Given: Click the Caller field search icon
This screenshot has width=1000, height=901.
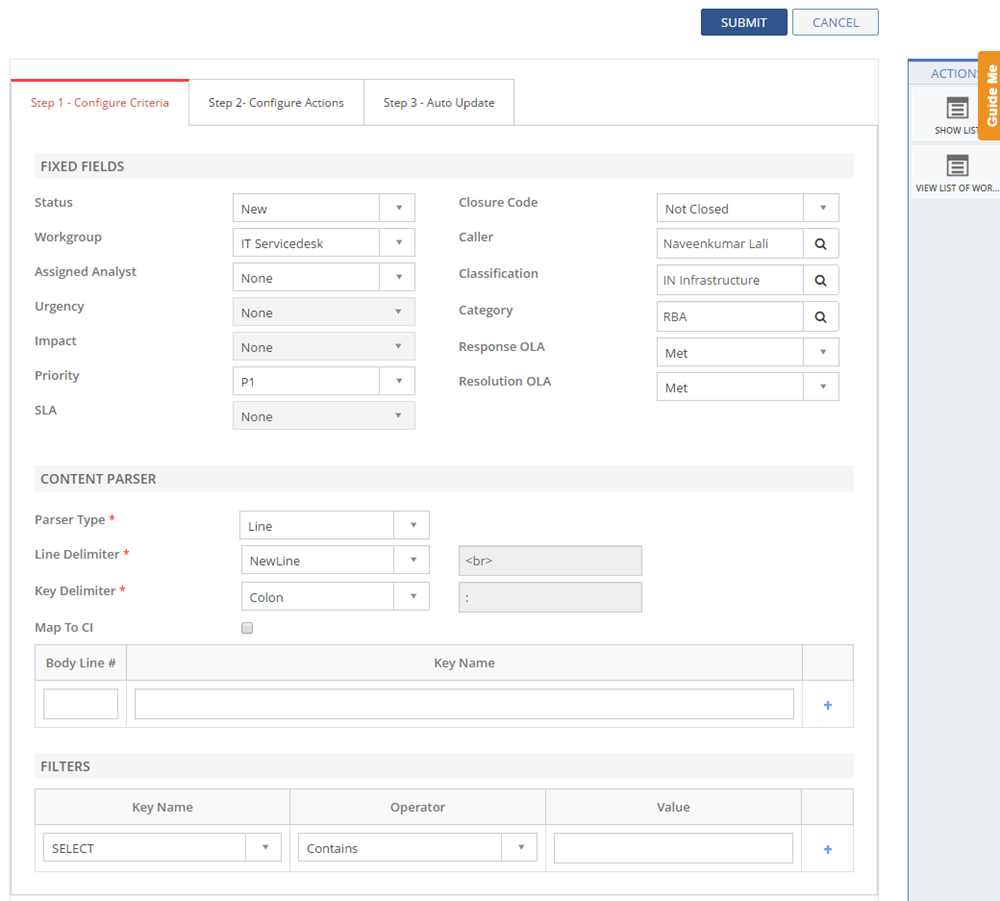Looking at the screenshot, I should [x=820, y=244].
